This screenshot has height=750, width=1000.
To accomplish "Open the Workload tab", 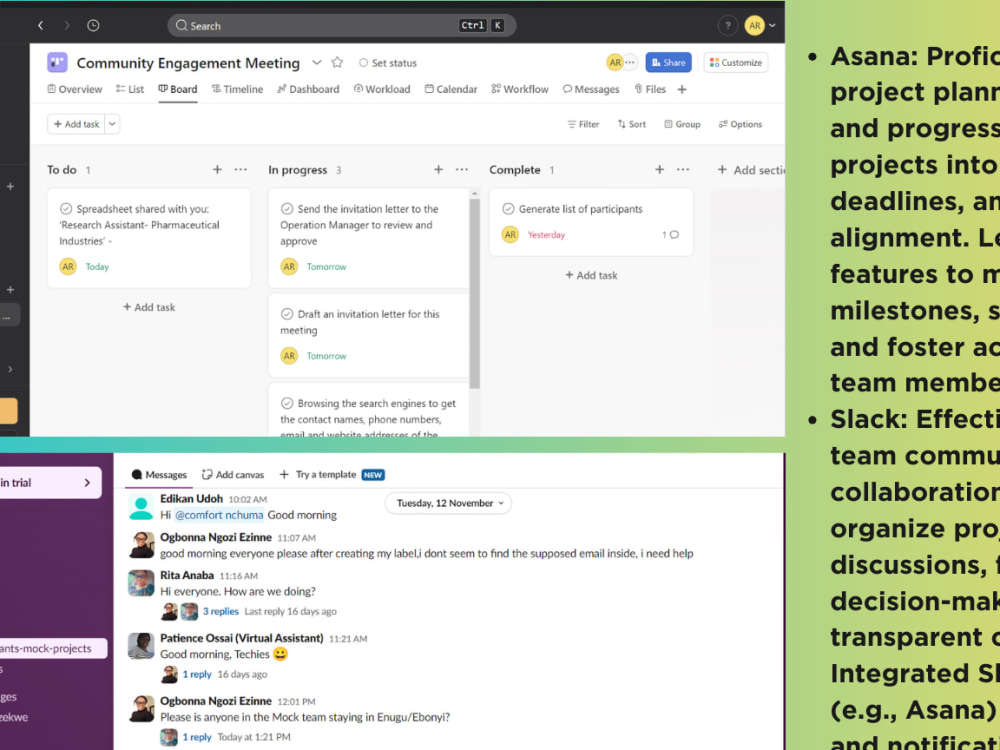I will tap(382, 89).
